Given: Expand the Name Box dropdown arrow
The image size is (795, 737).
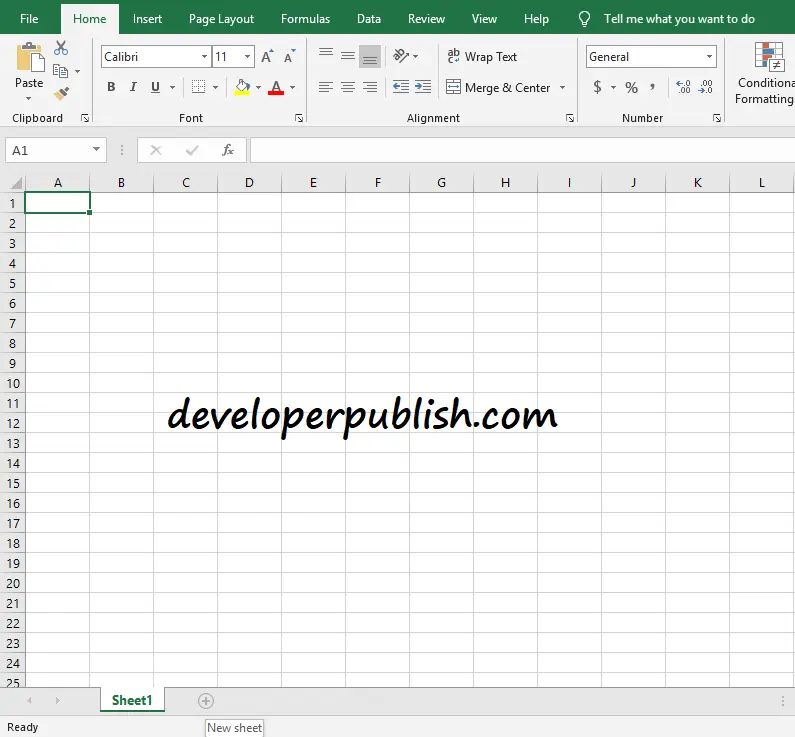Looking at the screenshot, I should click(x=96, y=150).
